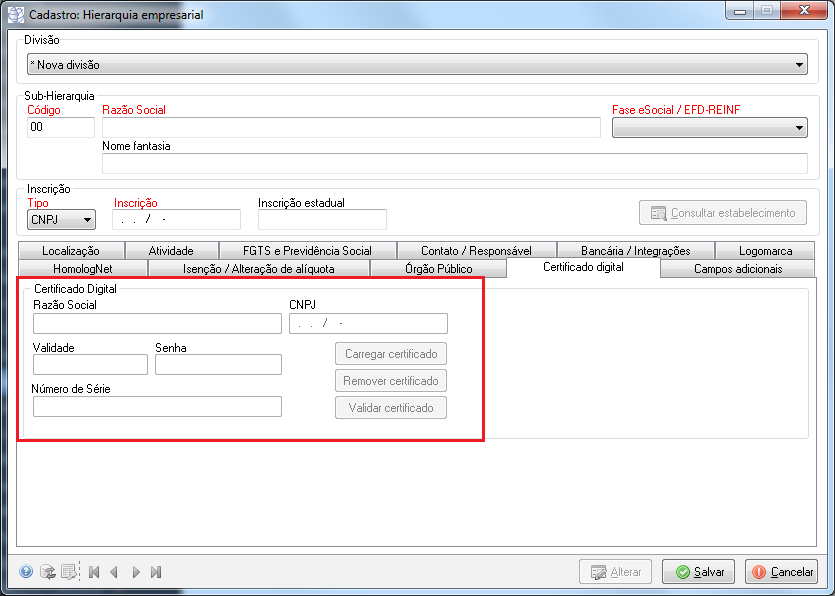Click the refresh data icon in bottom toolbar

click(x=47, y=572)
